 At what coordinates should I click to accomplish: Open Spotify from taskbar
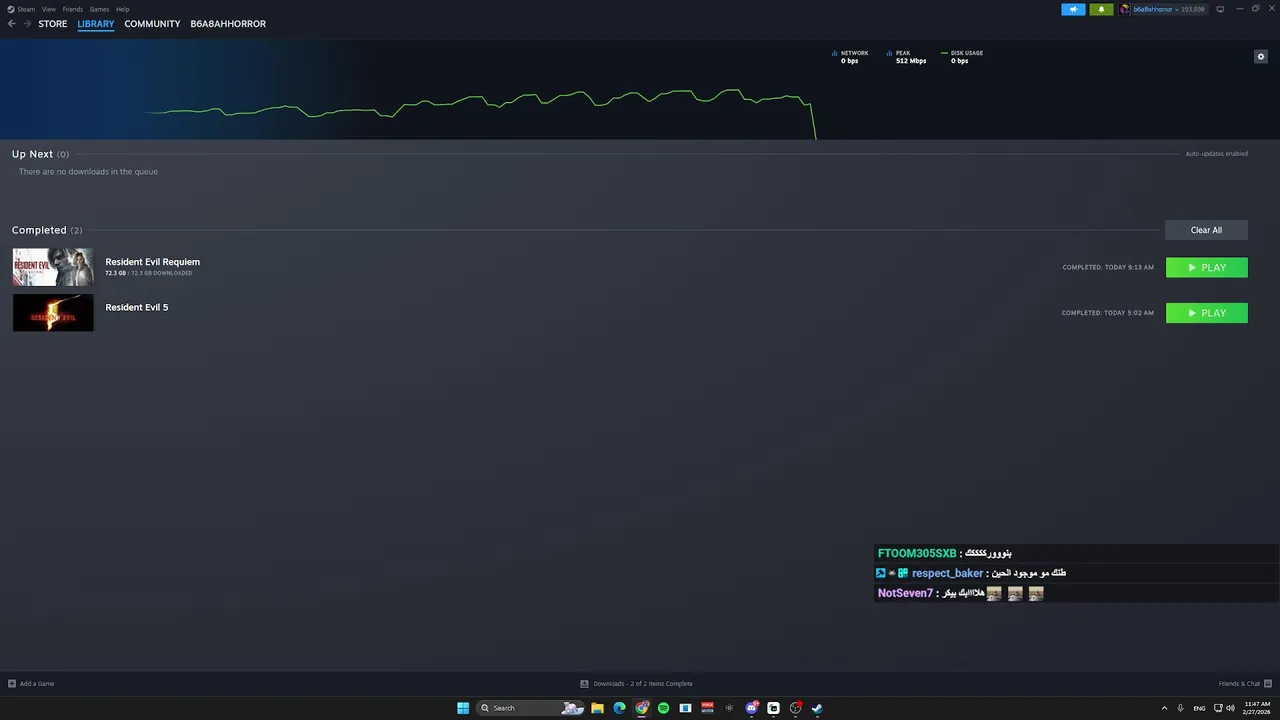tap(663, 708)
